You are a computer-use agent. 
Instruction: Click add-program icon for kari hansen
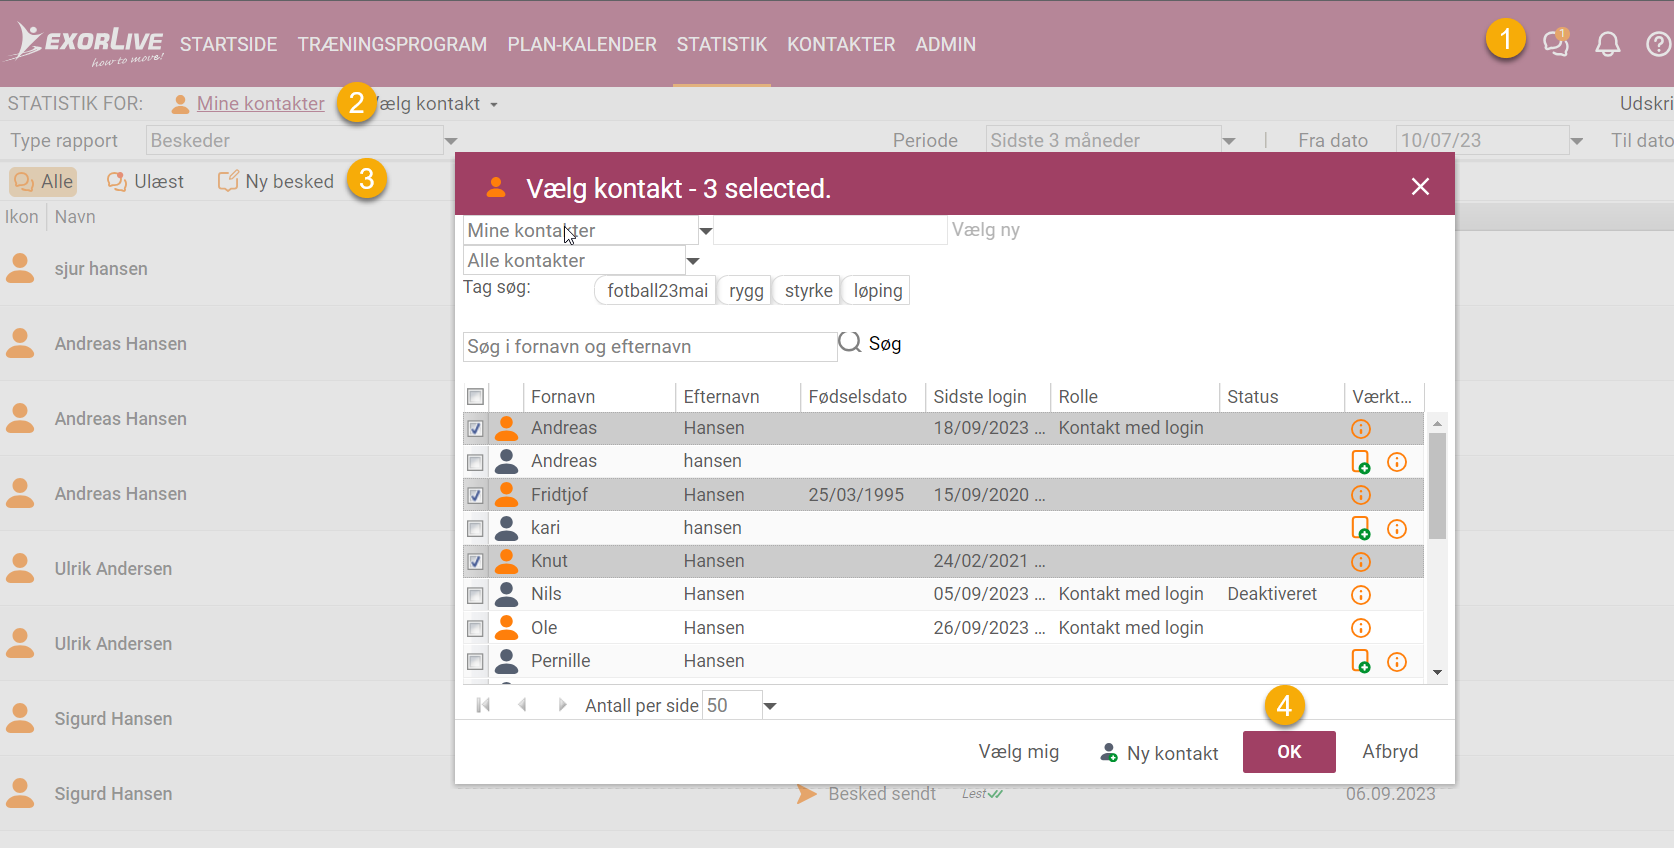tap(1361, 528)
